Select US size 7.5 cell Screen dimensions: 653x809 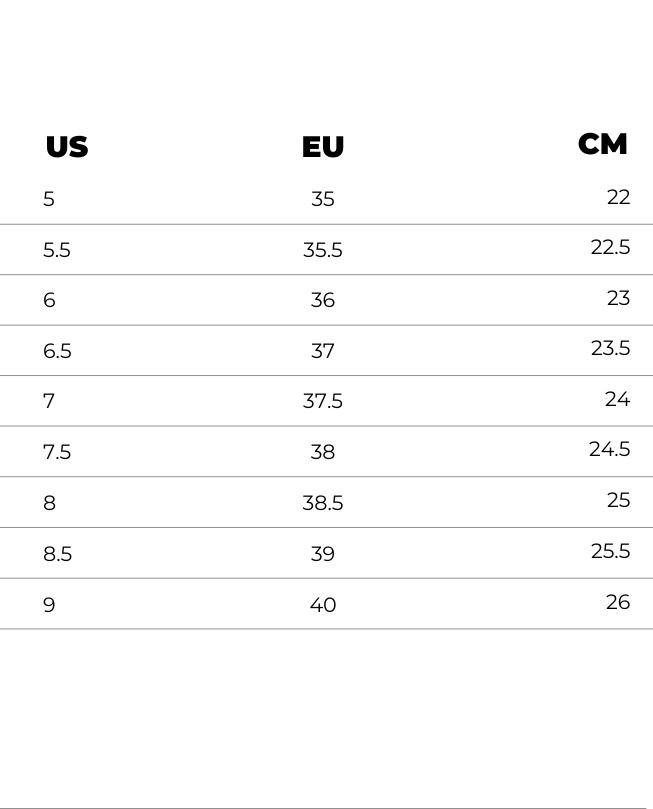pyautogui.click(x=57, y=452)
